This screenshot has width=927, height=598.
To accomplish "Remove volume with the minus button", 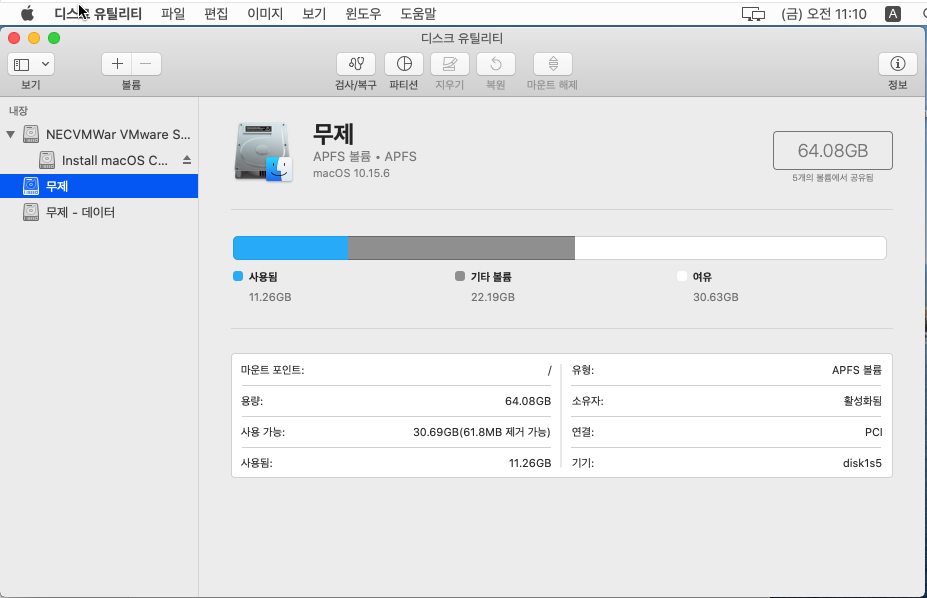I will coord(146,64).
